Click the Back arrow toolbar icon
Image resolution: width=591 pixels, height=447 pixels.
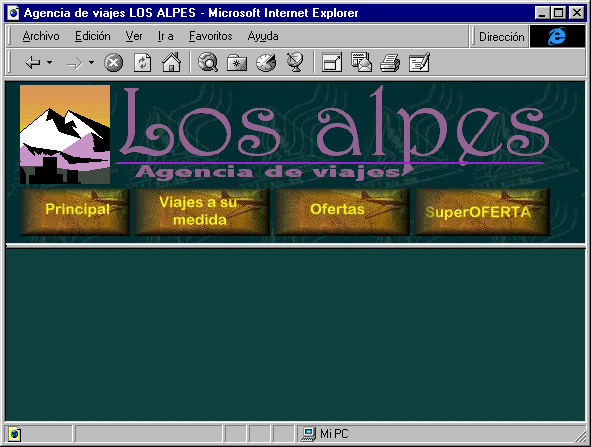tap(32, 63)
